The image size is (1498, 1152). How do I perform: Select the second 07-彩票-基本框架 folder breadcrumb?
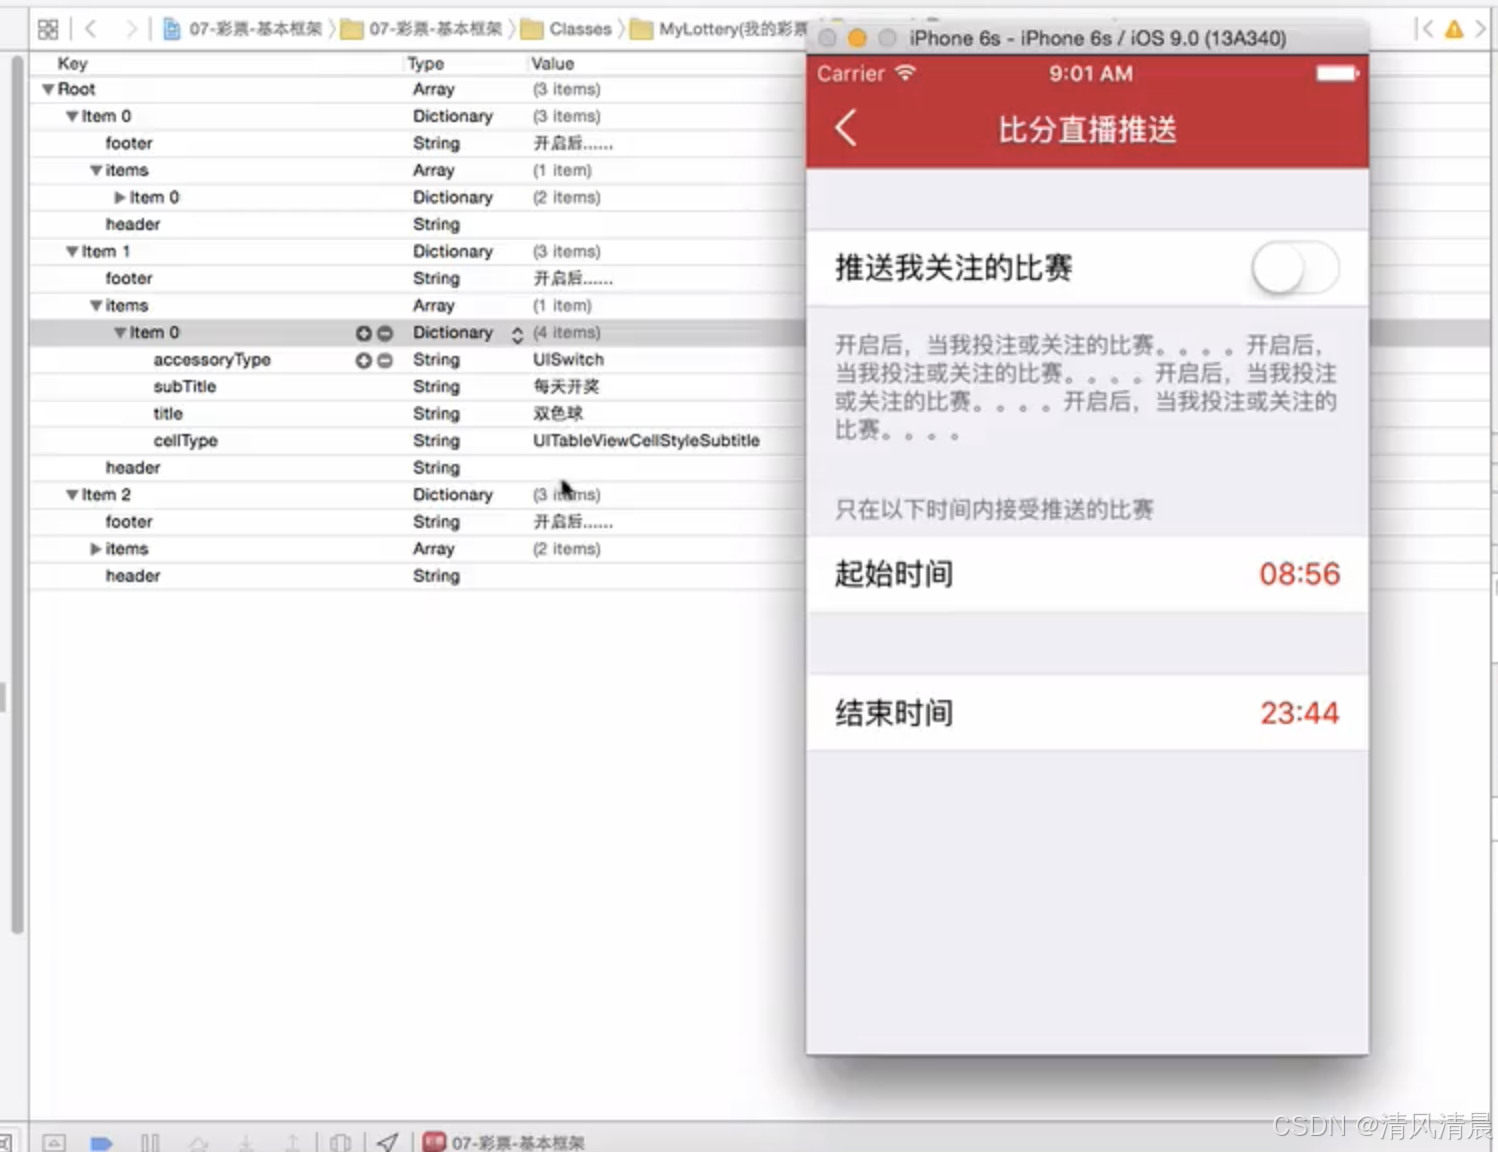pos(422,29)
